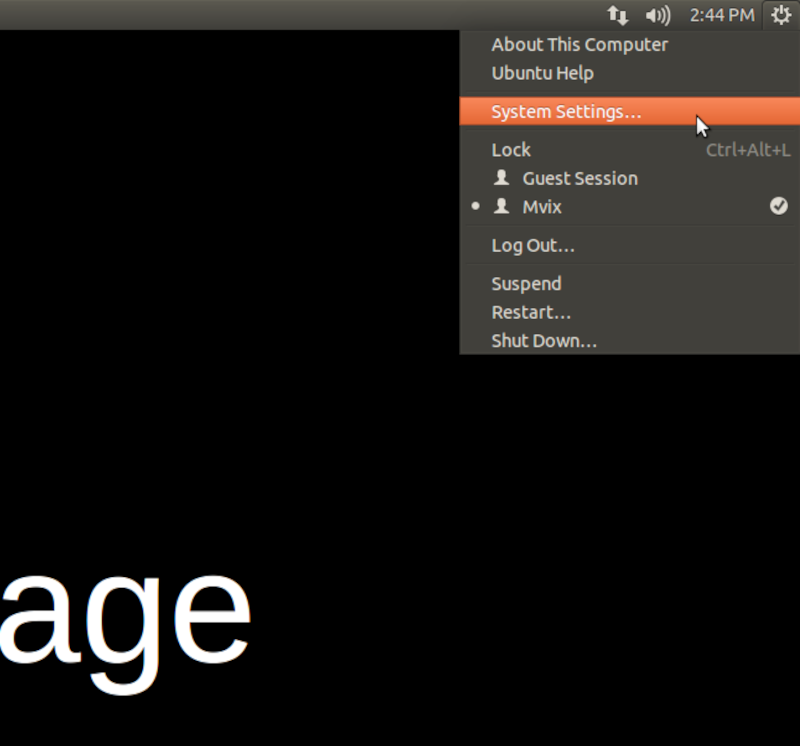Click the power cog session icon
Screen dimensions: 800x746
tap(781, 15)
